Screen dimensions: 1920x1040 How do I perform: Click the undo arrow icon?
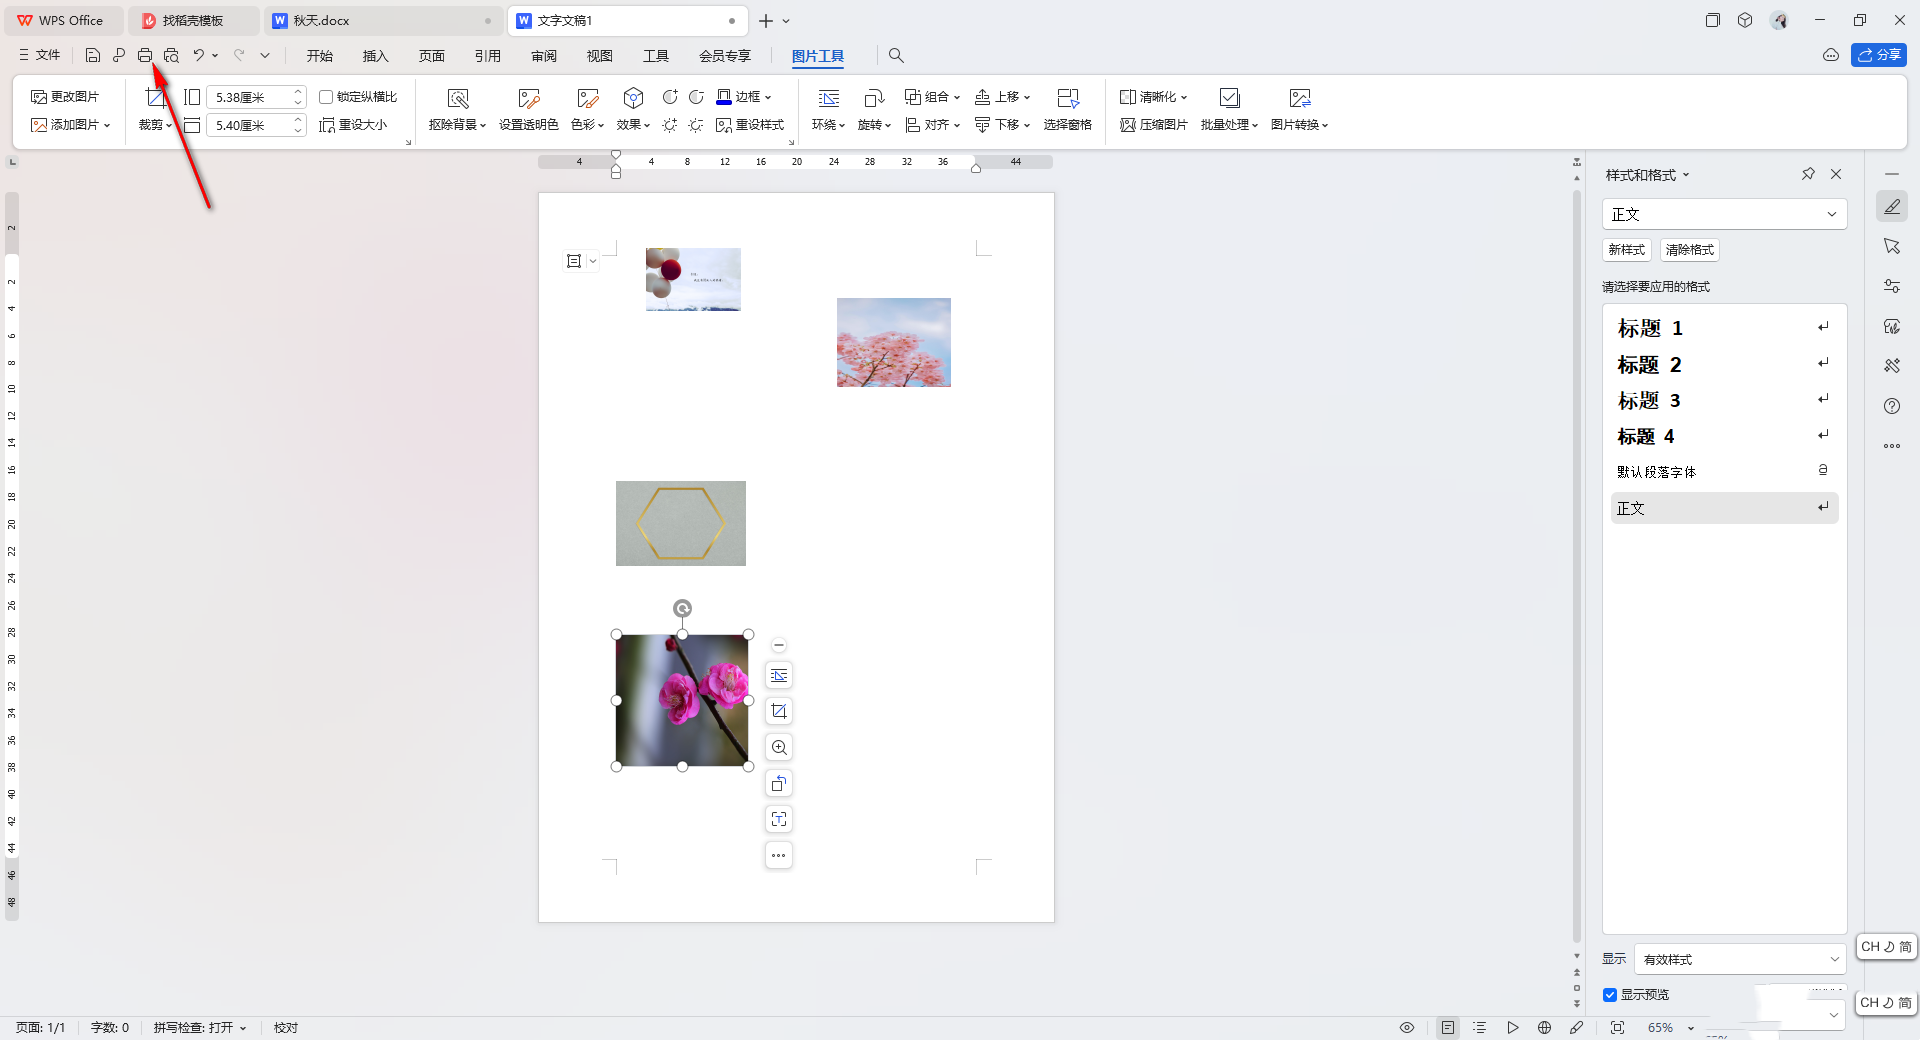tap(199, 56)
